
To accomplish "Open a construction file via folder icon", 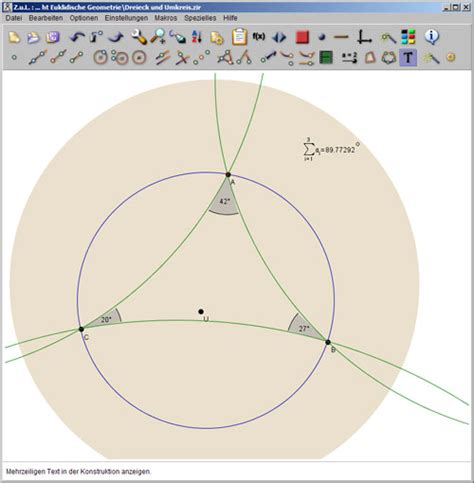I will (33, 37).
